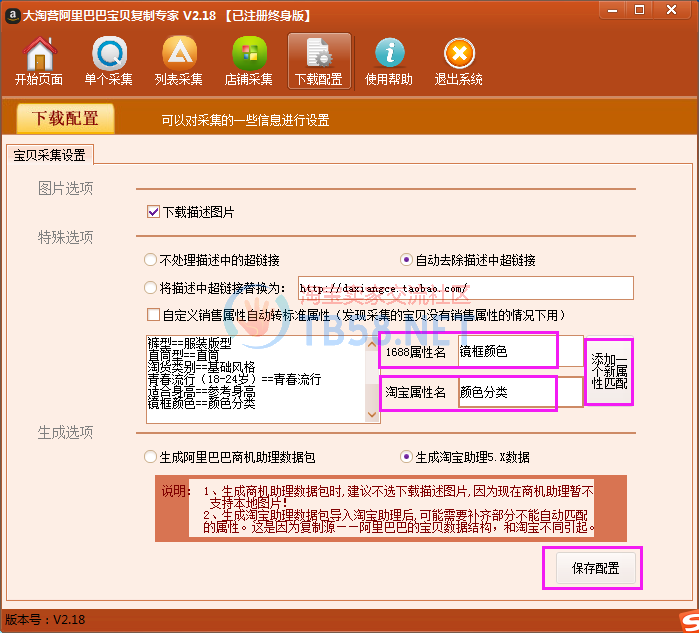Screen dimensions: 699x633
Task: Click the 保存配置 button
Action: click(595, 568)
